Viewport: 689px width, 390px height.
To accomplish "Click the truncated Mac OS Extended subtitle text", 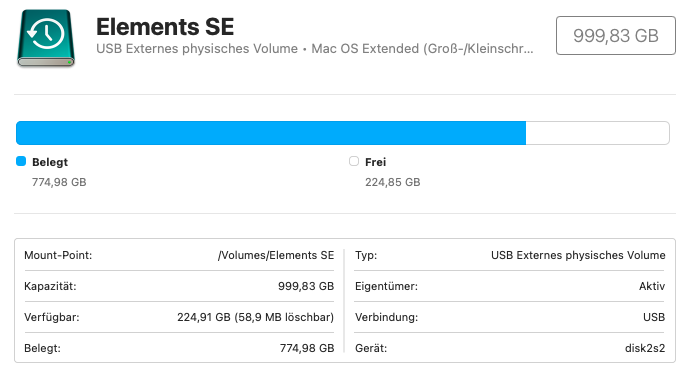I will coord(422,49).
